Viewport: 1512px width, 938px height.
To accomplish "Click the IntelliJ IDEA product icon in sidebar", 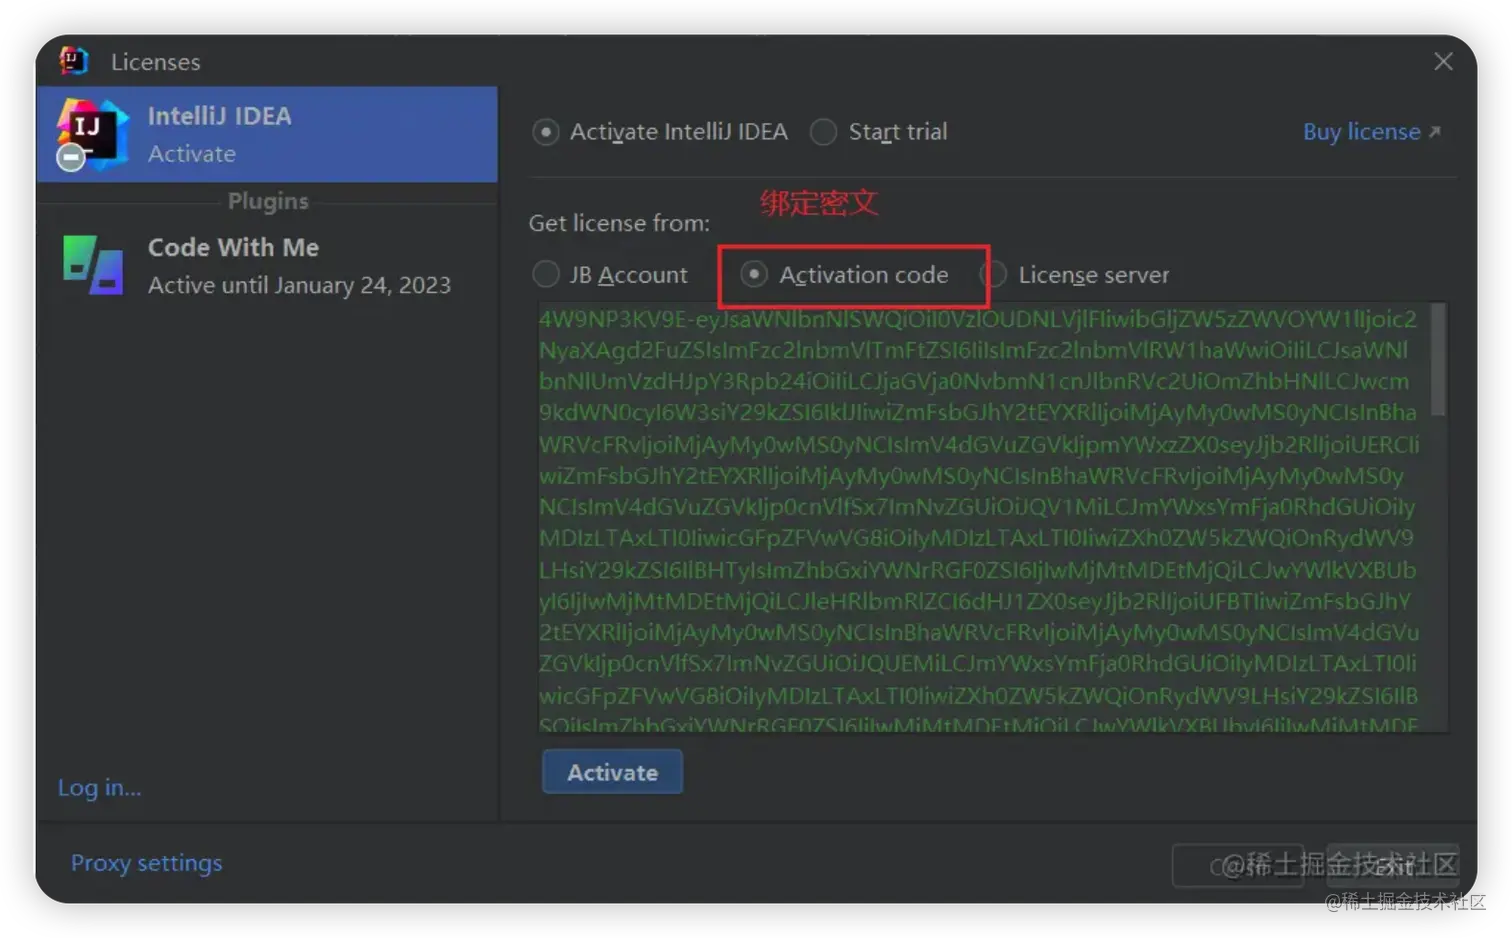I will pyautogui.click(x=91, y=134).
